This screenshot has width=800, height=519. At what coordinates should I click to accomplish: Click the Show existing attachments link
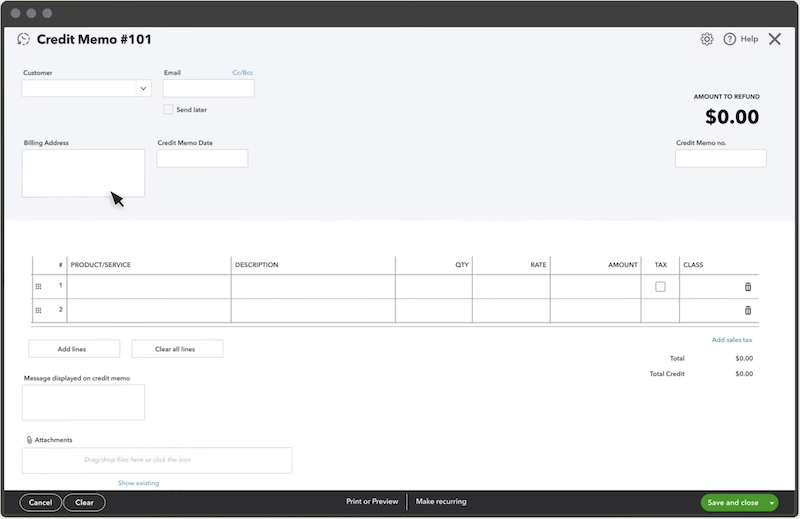[x=138, y=483]
